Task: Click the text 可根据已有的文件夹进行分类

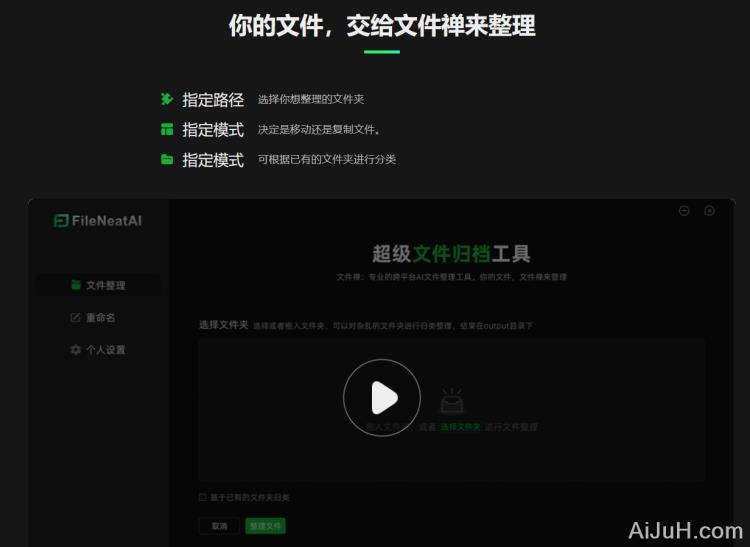Action: pos(327,159)
